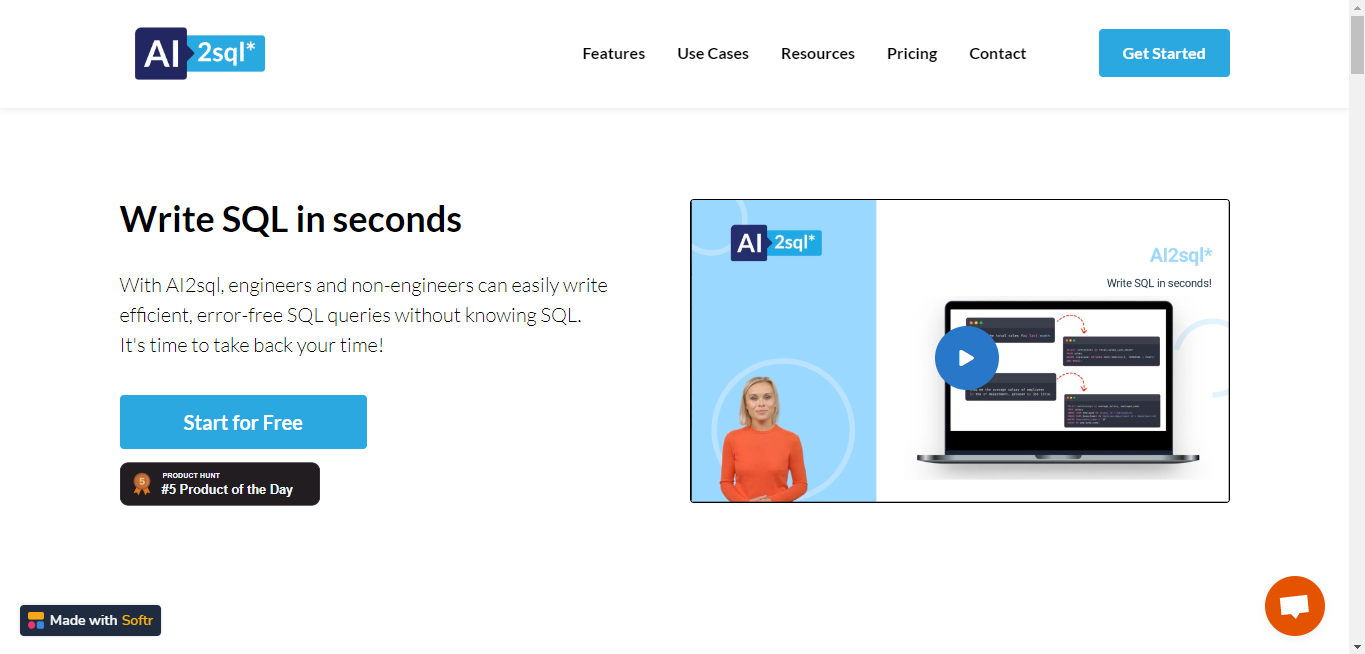1365x654 pixels.
Task: Click the AI2sql logo inside the video
Action: click(x=776, y=243)
